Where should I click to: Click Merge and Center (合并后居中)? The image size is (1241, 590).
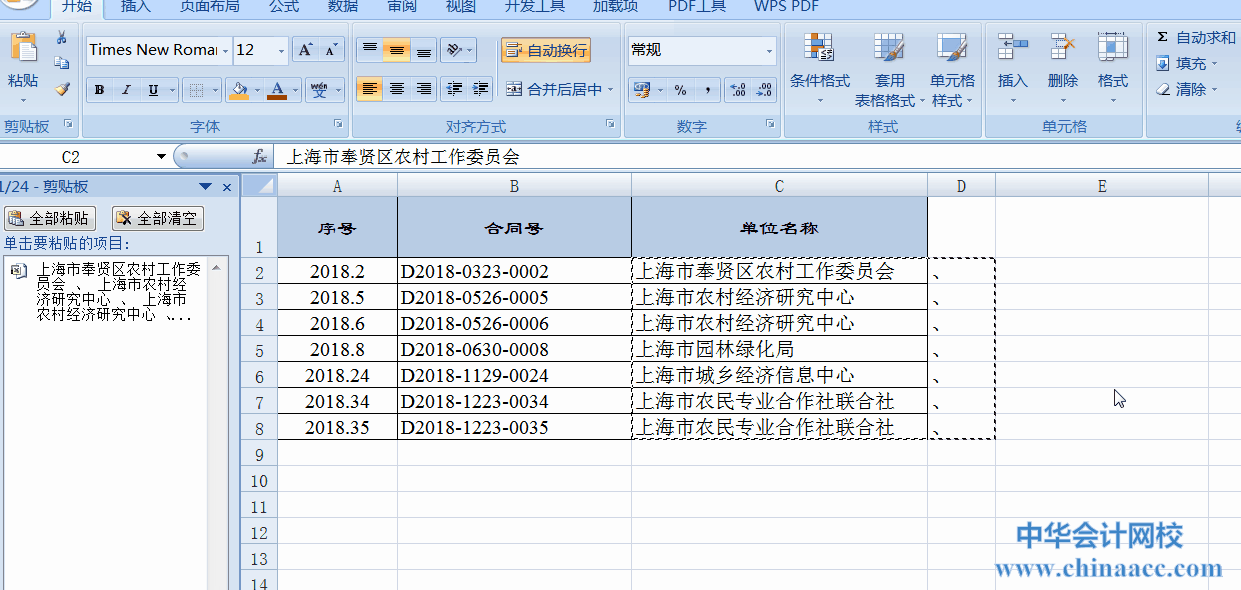pyautogui.click(x=553, y=89)
